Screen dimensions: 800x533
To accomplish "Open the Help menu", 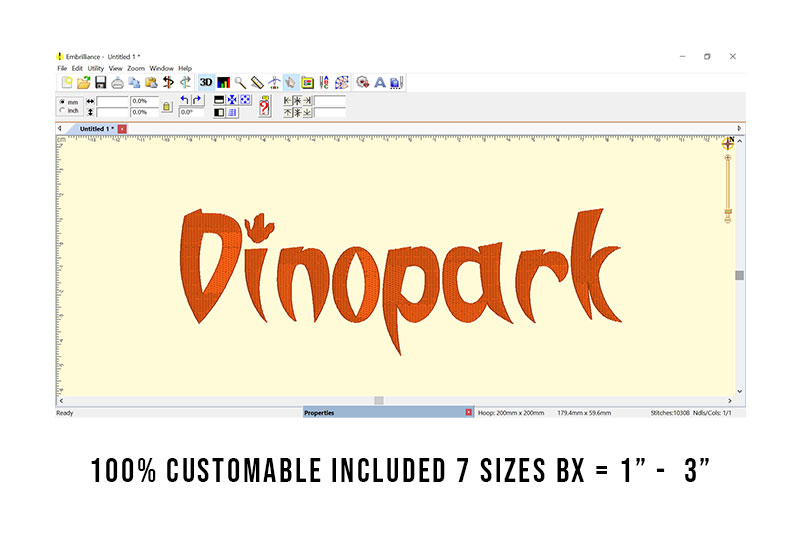I will pos(185,68).
